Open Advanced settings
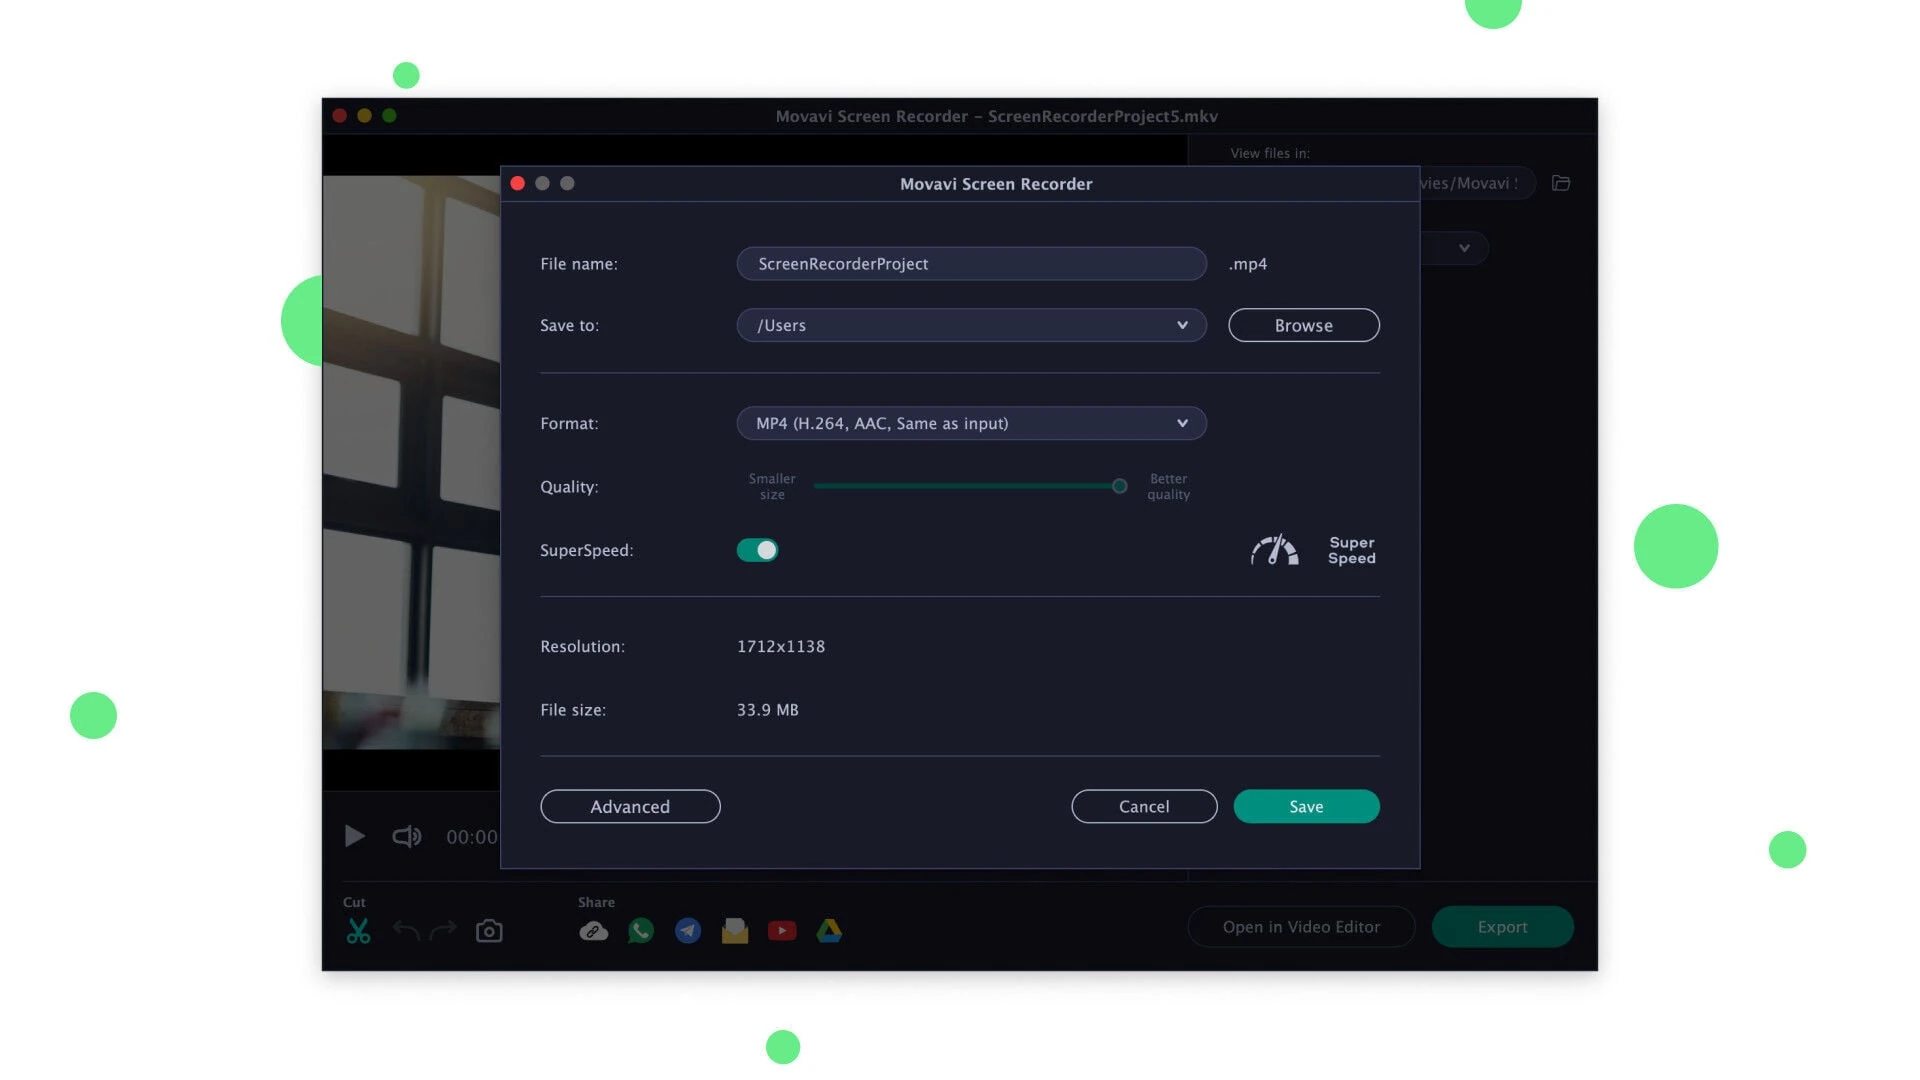 [x=630, y=806]
